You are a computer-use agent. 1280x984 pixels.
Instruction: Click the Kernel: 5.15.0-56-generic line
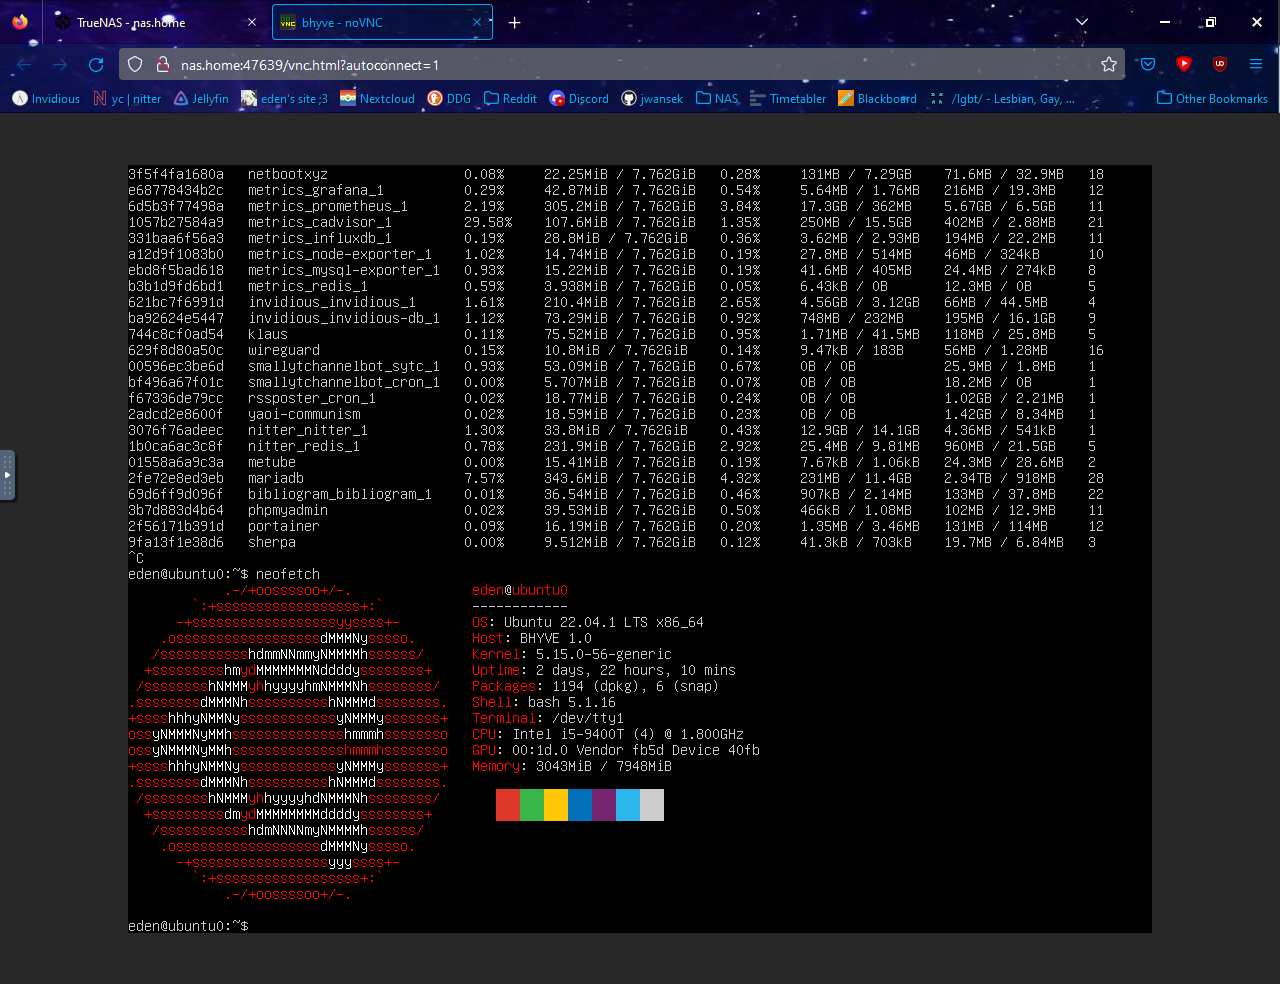click(572, 654)
